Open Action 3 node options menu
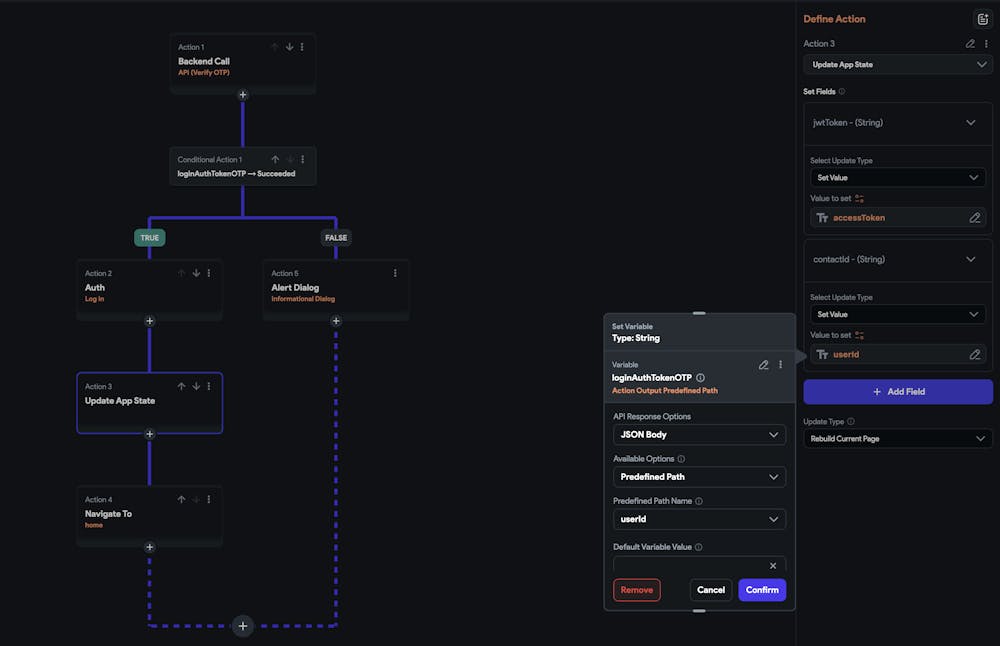 click(x=209, y=386)
